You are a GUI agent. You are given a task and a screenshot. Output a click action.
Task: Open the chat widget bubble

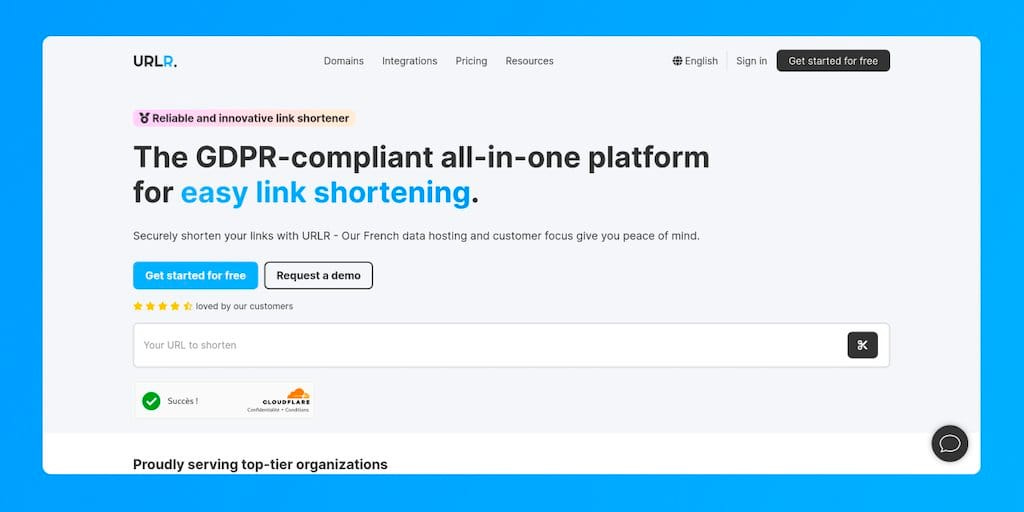pos(950,443)
